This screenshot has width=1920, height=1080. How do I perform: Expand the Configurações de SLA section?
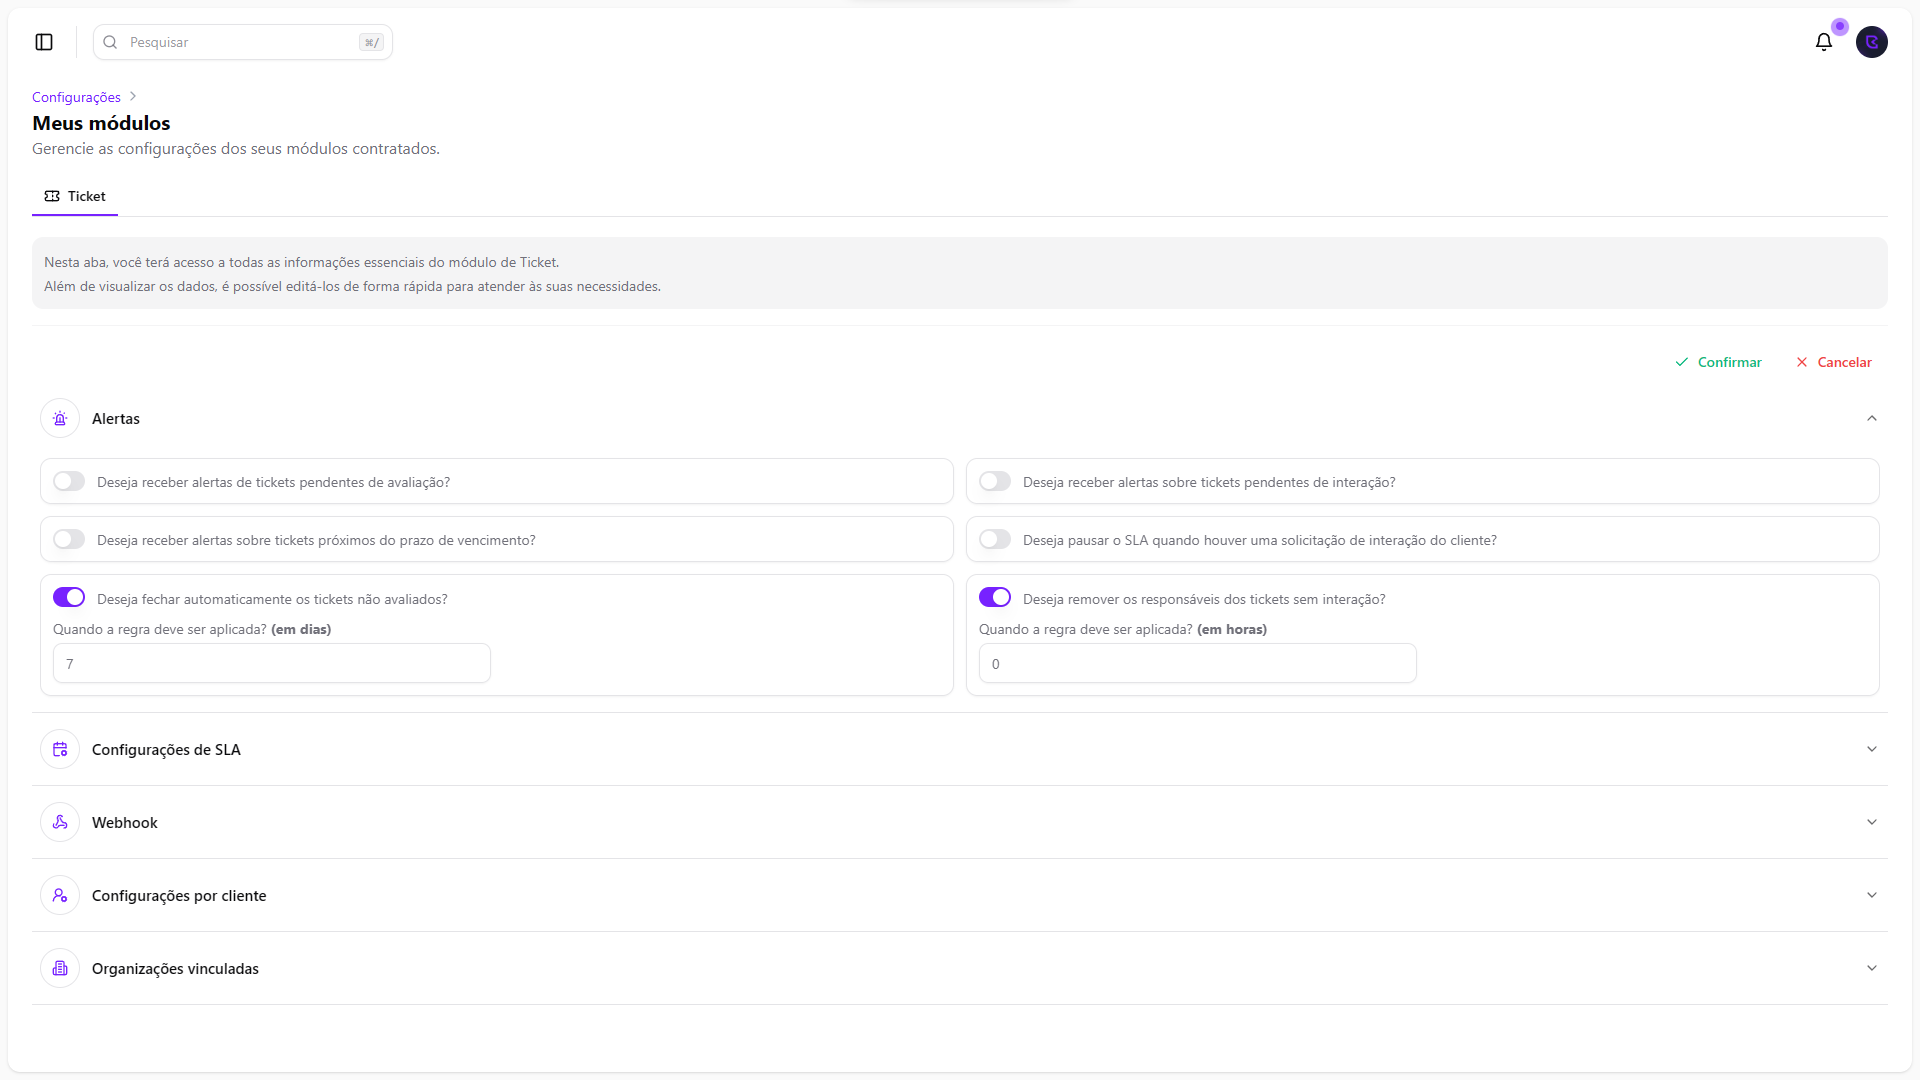(1872, 750)
